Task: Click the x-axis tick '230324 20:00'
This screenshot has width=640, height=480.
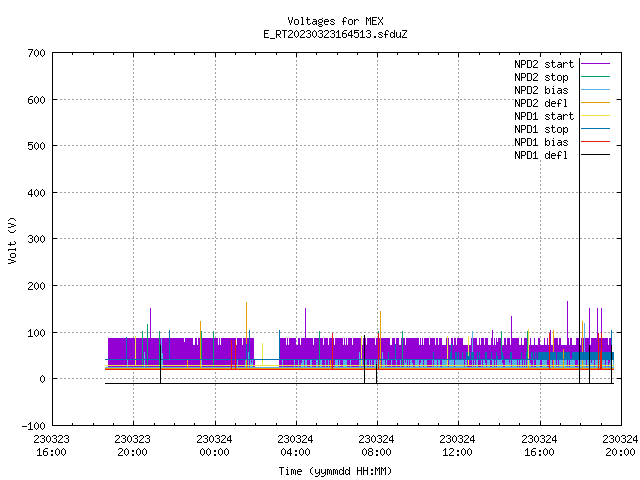Action: [x=620, y=446]
